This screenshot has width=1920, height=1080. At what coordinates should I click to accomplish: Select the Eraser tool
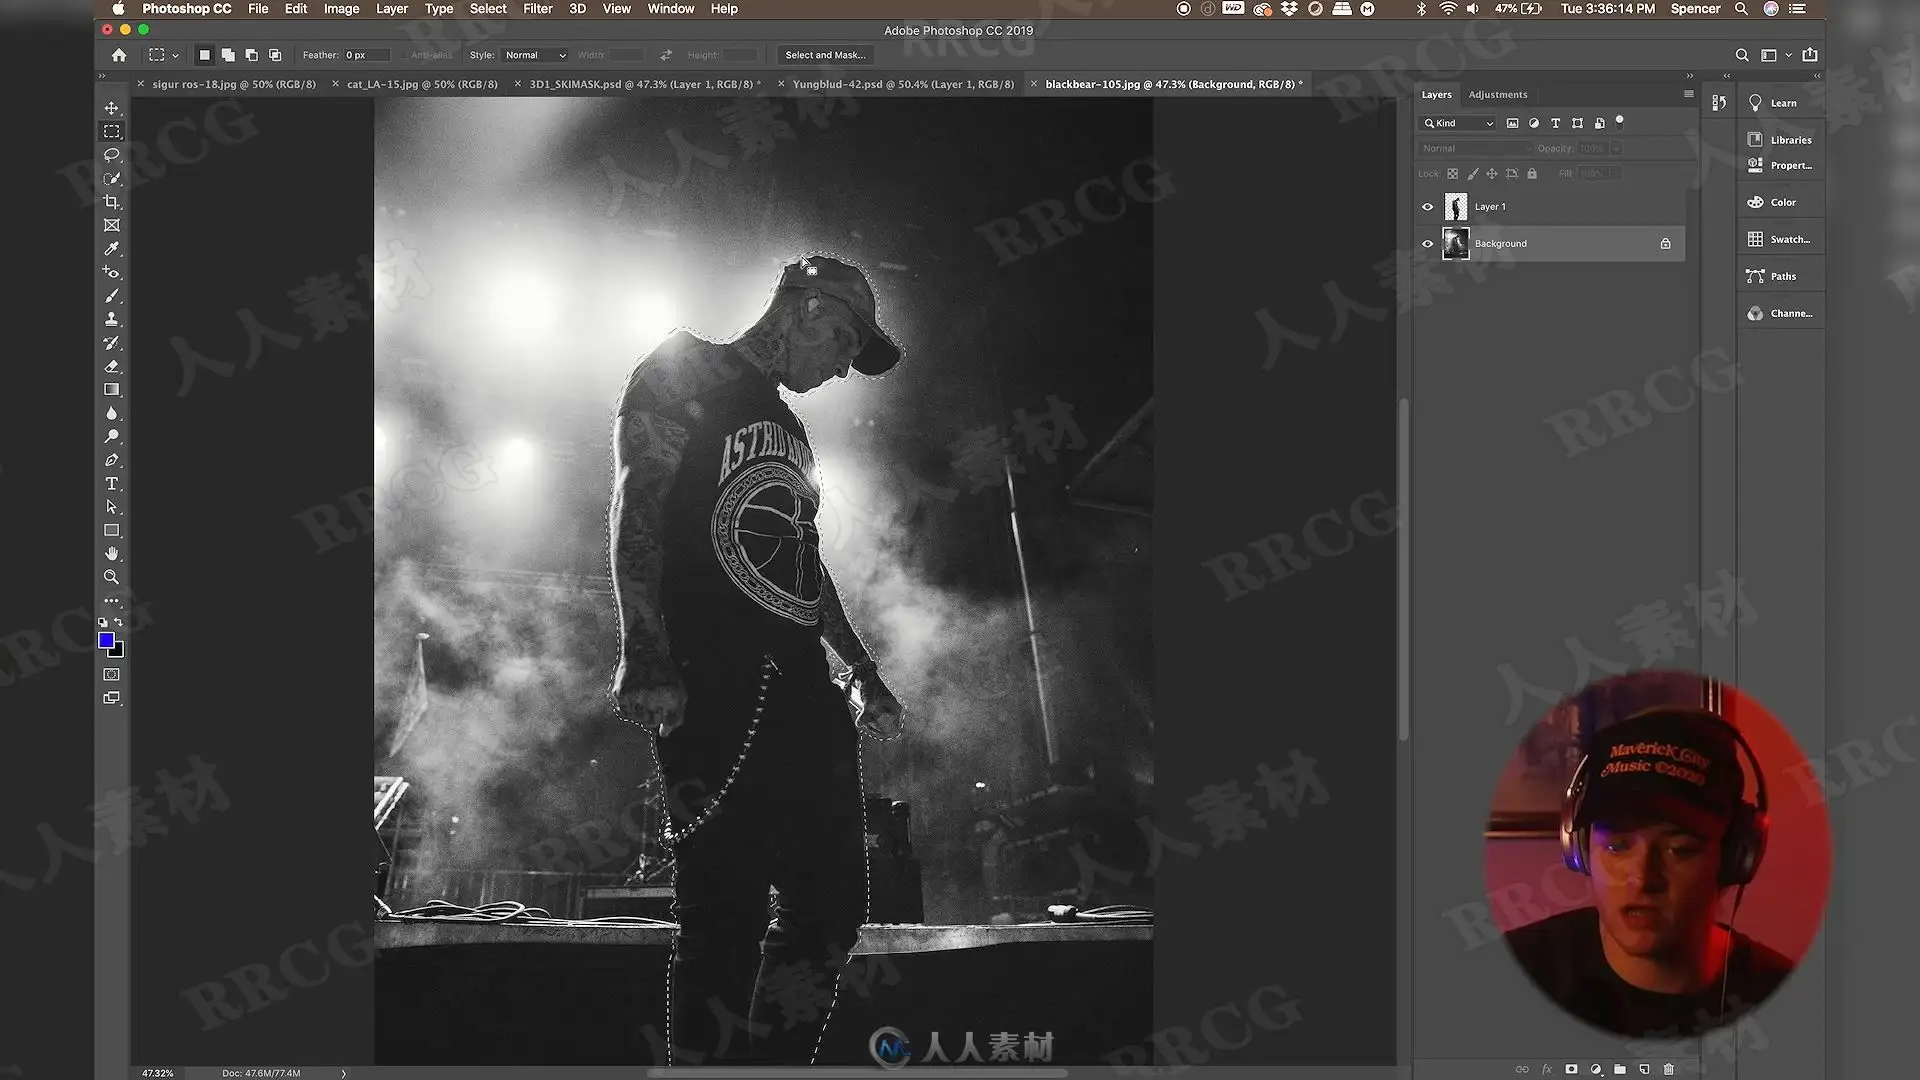(x=111, y=366)
